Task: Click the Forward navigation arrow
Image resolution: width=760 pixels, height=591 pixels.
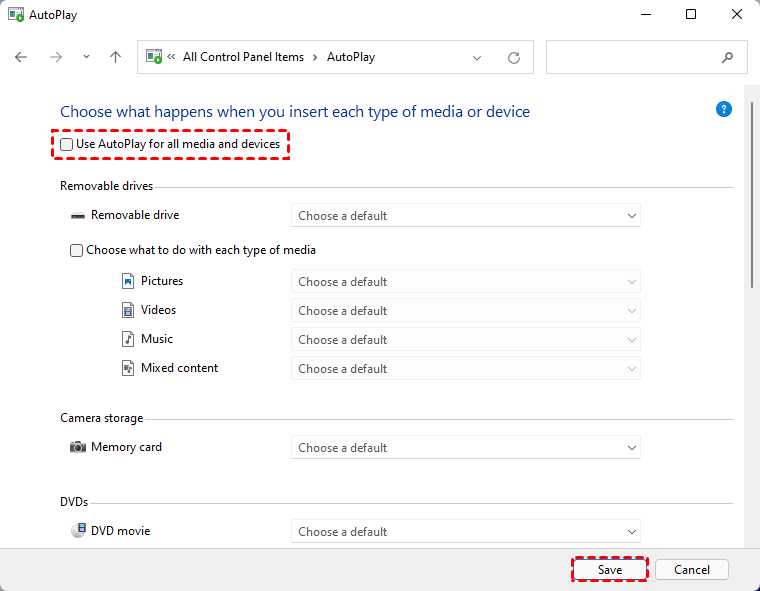Action: (x=56, y=57)
